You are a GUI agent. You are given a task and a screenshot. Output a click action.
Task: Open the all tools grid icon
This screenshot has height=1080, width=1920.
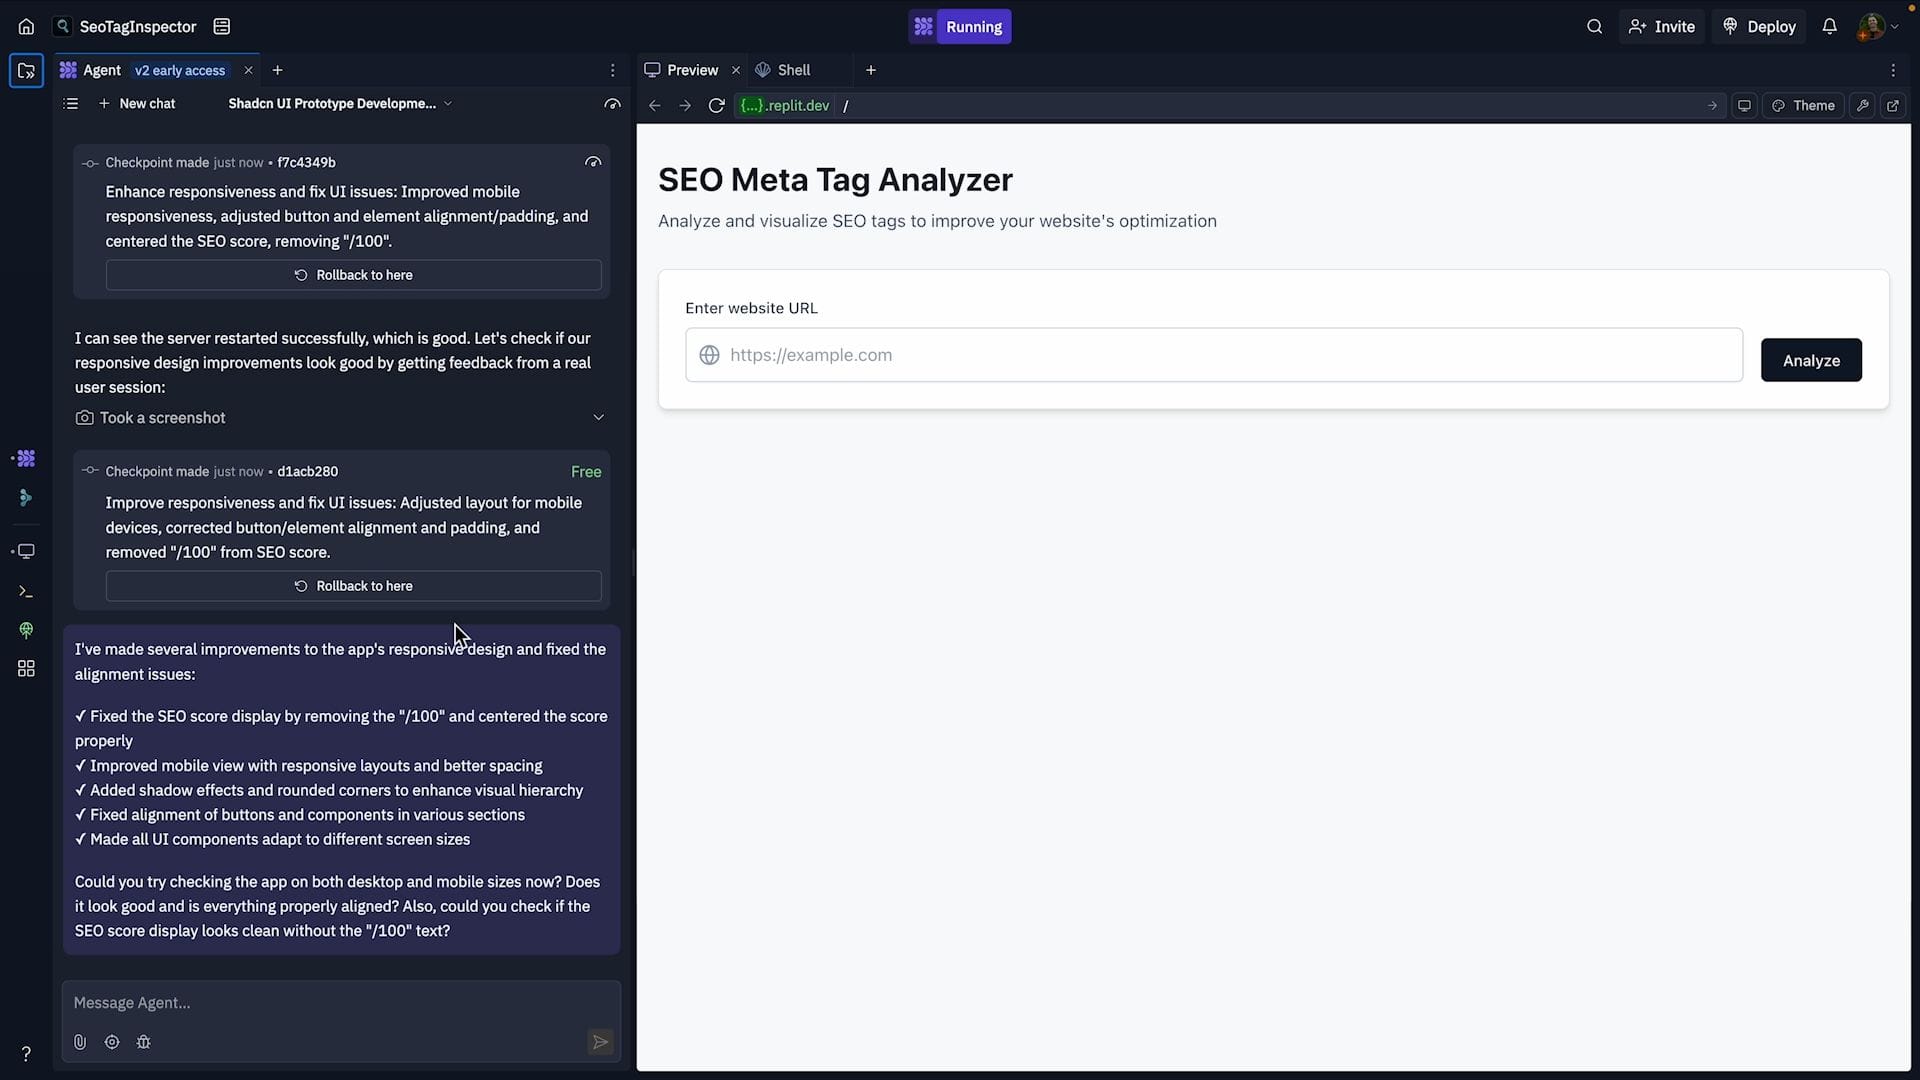pyautogui.click(x=26, y=669)
